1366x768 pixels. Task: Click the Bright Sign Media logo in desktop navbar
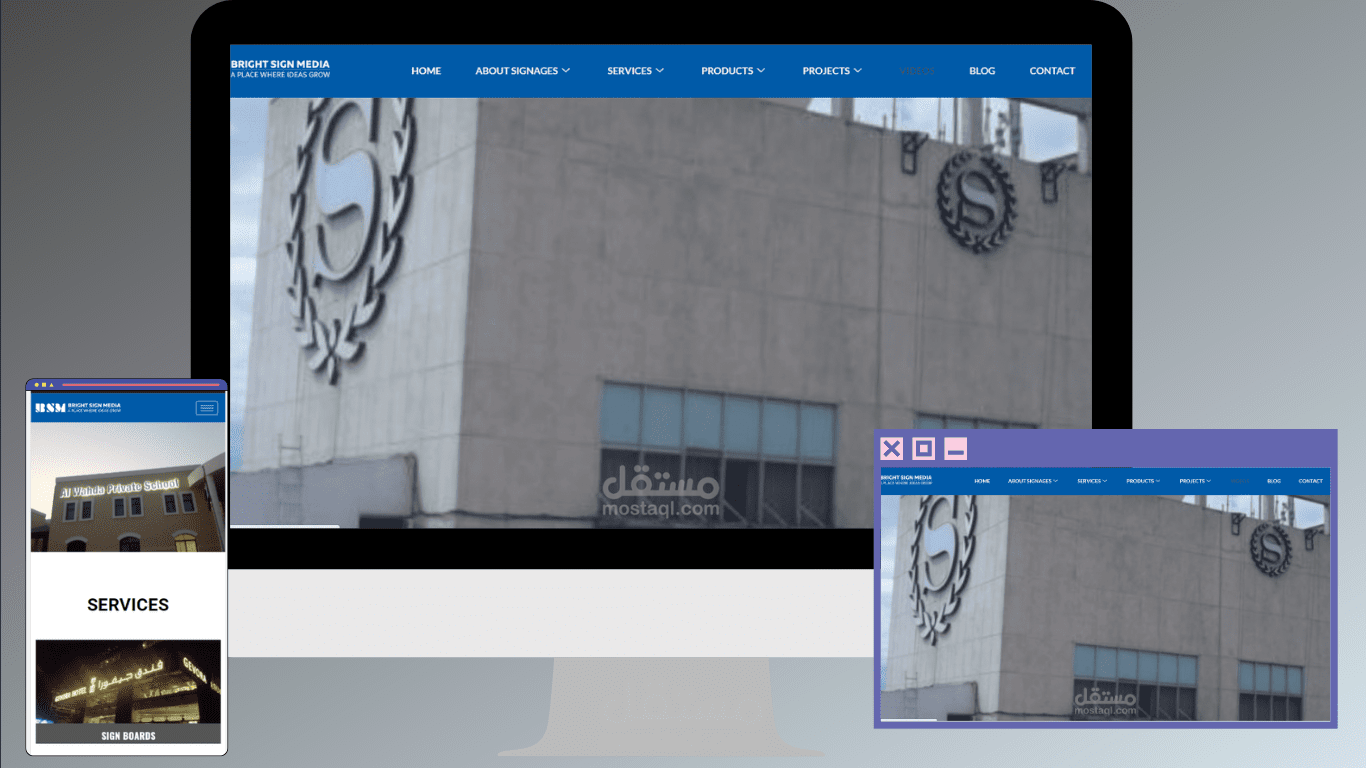point(280,66)
